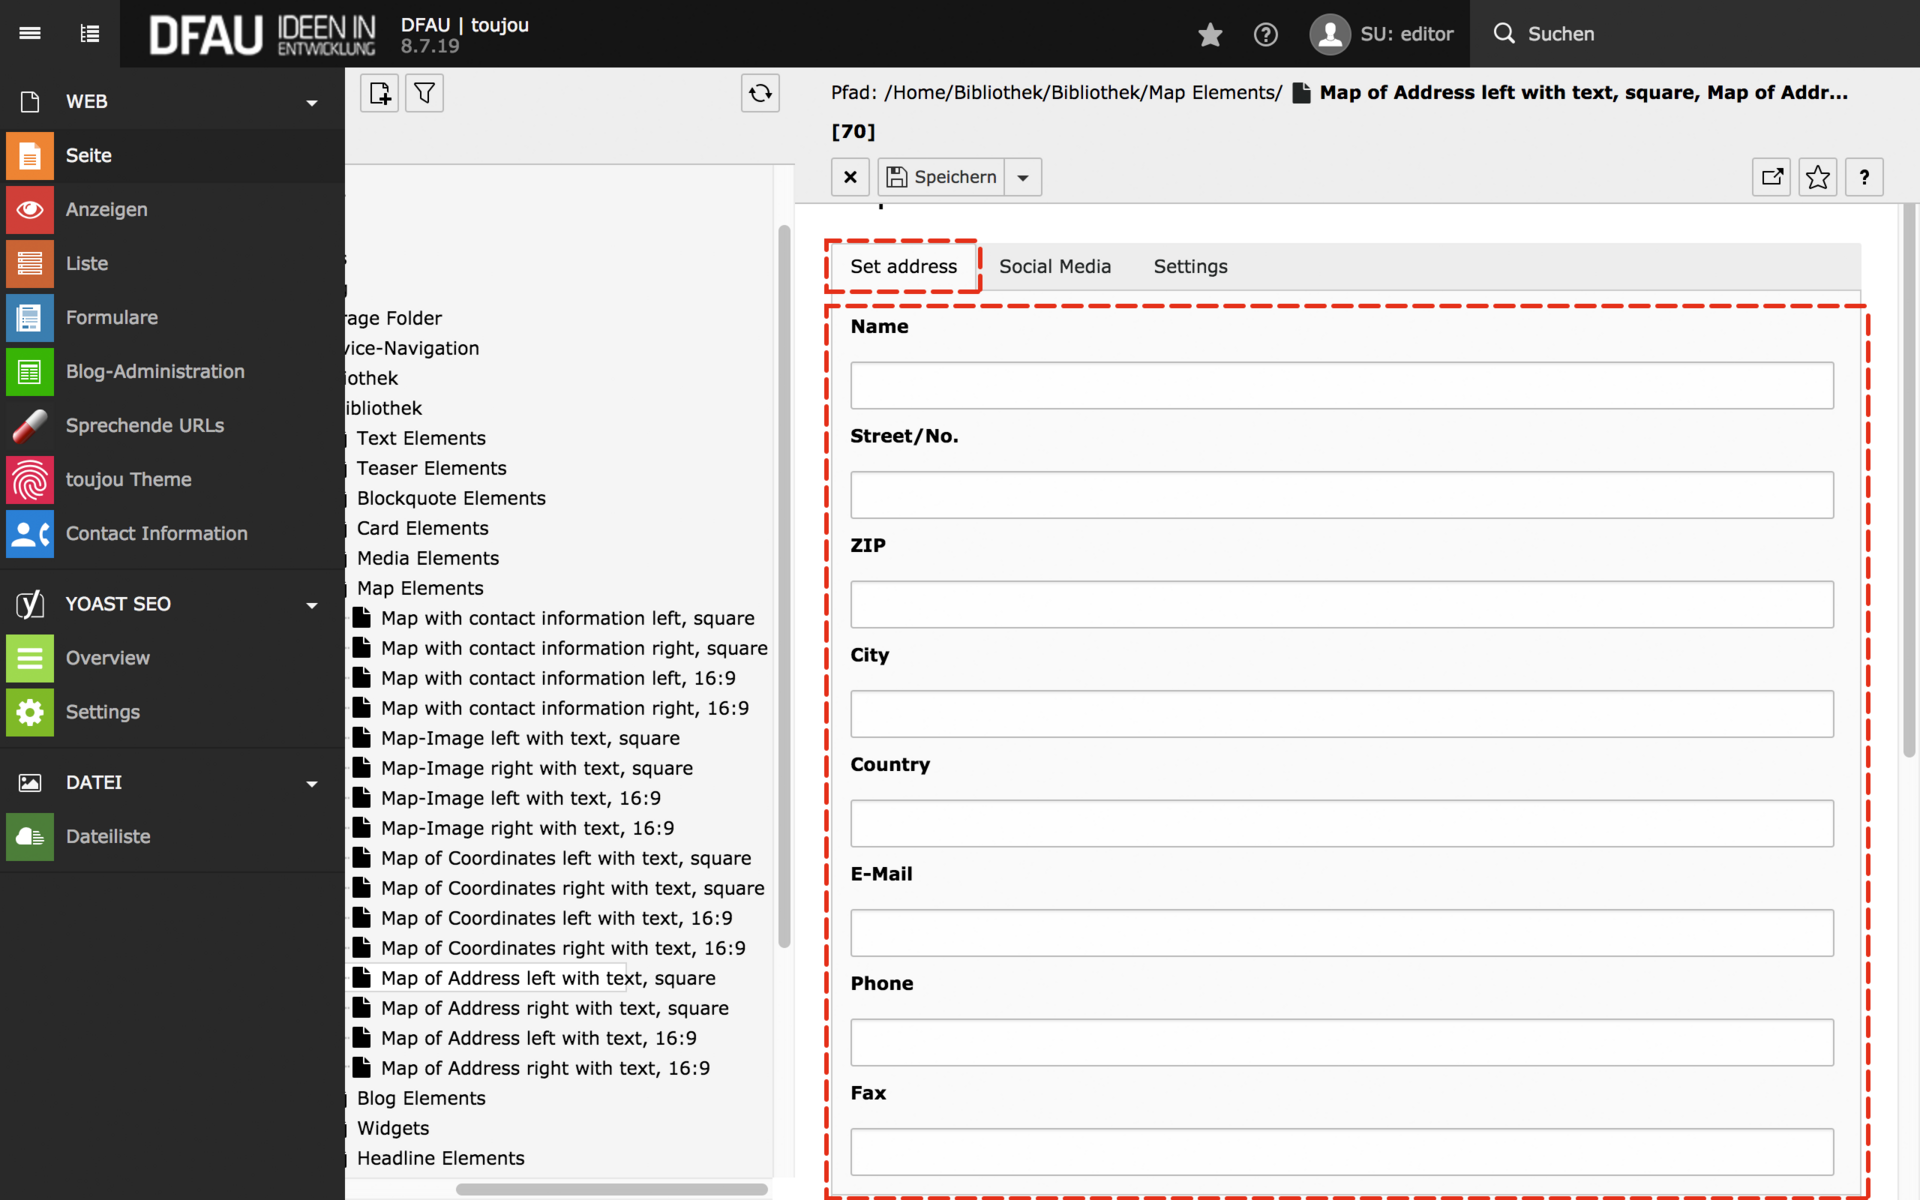Select Blockquote Elements in page tree

tap(451, 498)
